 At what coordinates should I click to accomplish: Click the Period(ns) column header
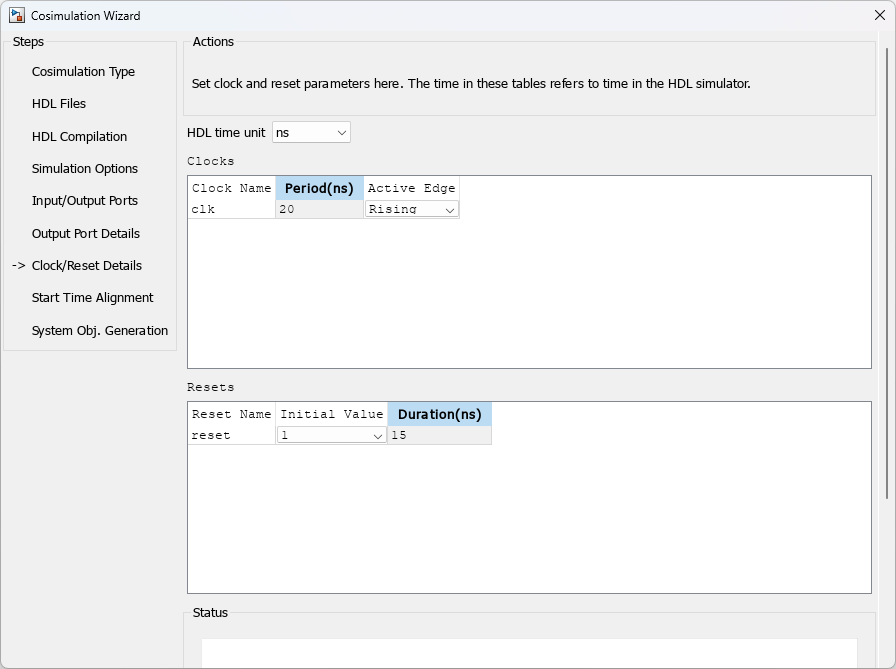click(319, 188)
